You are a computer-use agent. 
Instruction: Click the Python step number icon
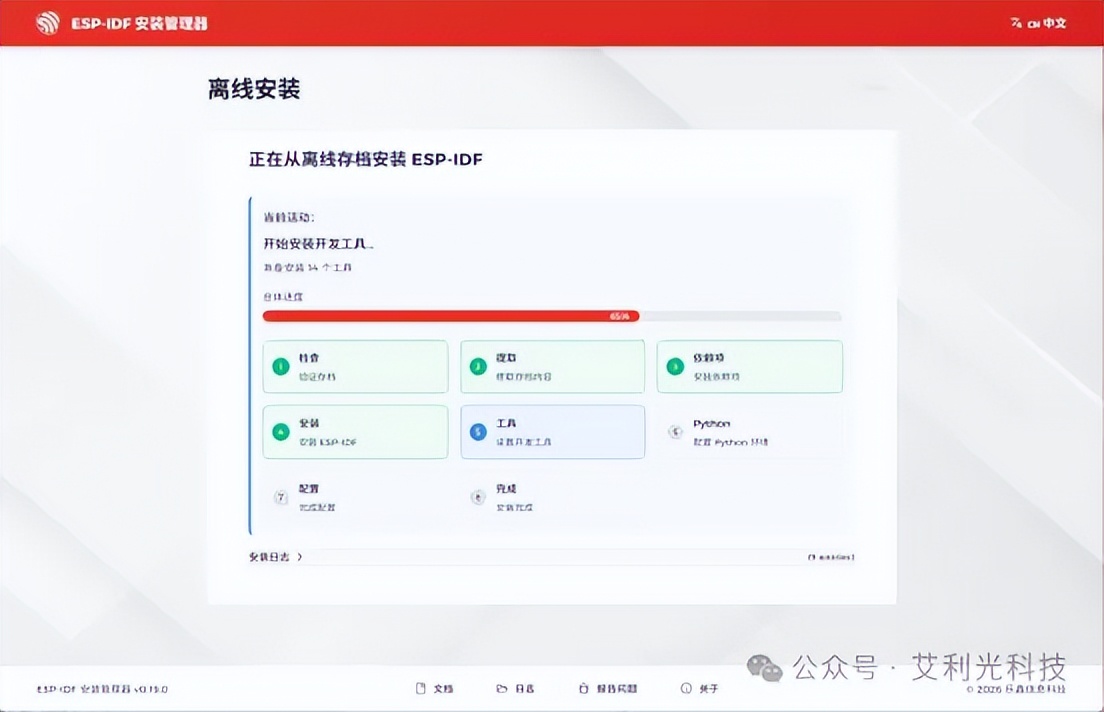point(675,432)
